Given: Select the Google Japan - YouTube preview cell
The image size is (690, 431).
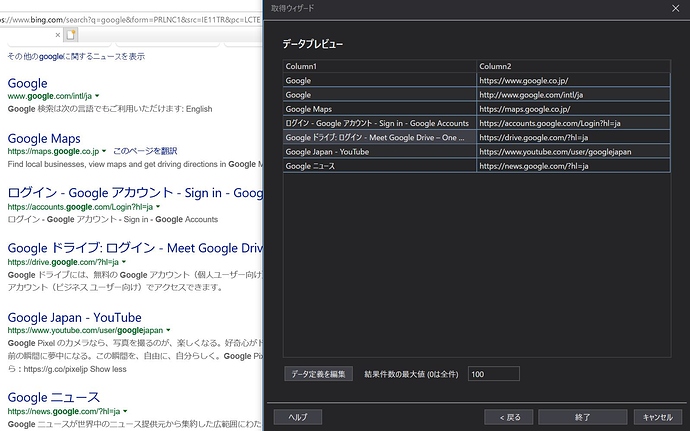Looking at the screenshot, I should (x=380, y=151).
